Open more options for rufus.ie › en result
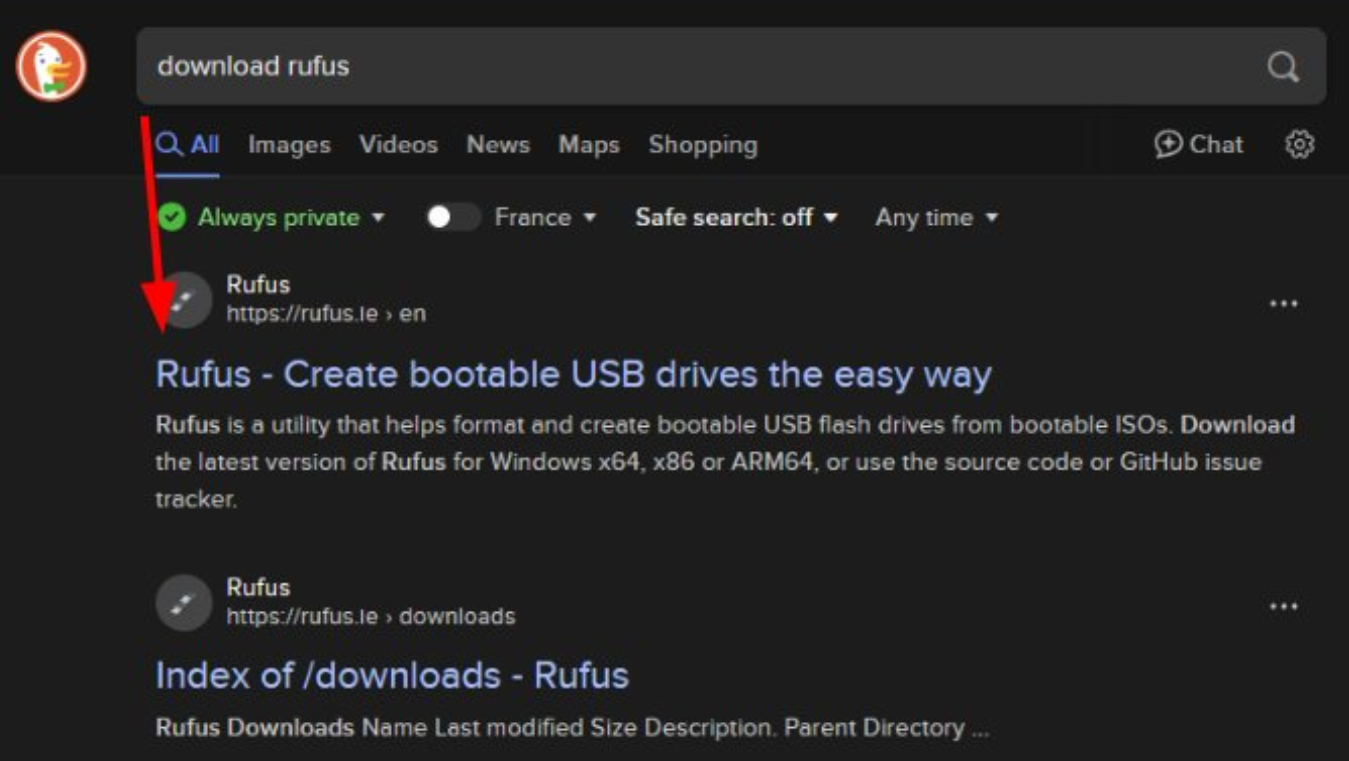 pyautogui.click(x=1283, y=304)
